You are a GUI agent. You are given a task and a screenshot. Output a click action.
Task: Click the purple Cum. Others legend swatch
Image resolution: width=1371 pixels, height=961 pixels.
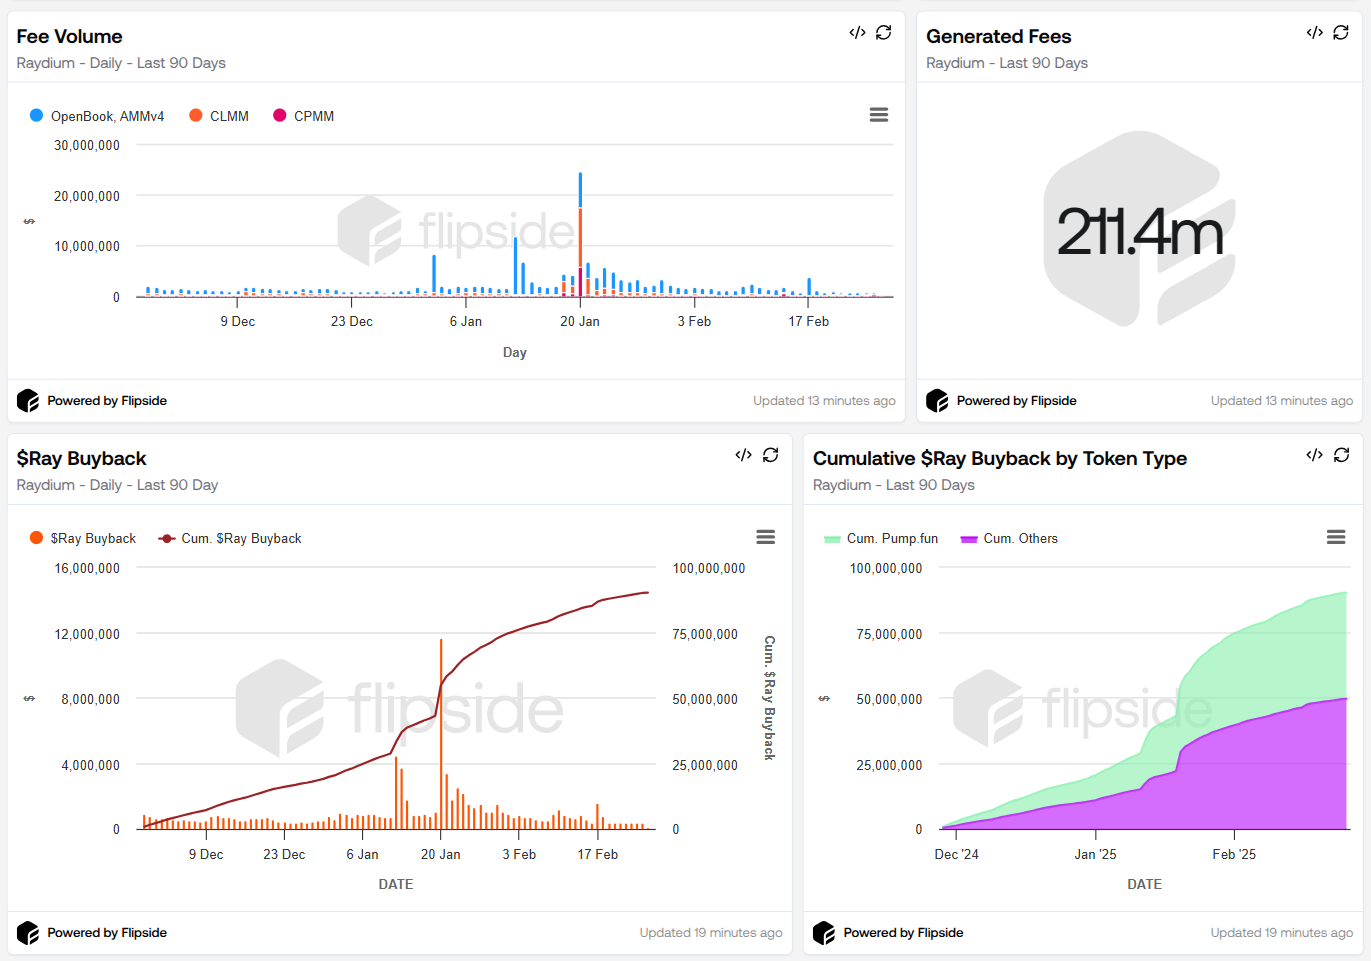click(x=968, y=539)
